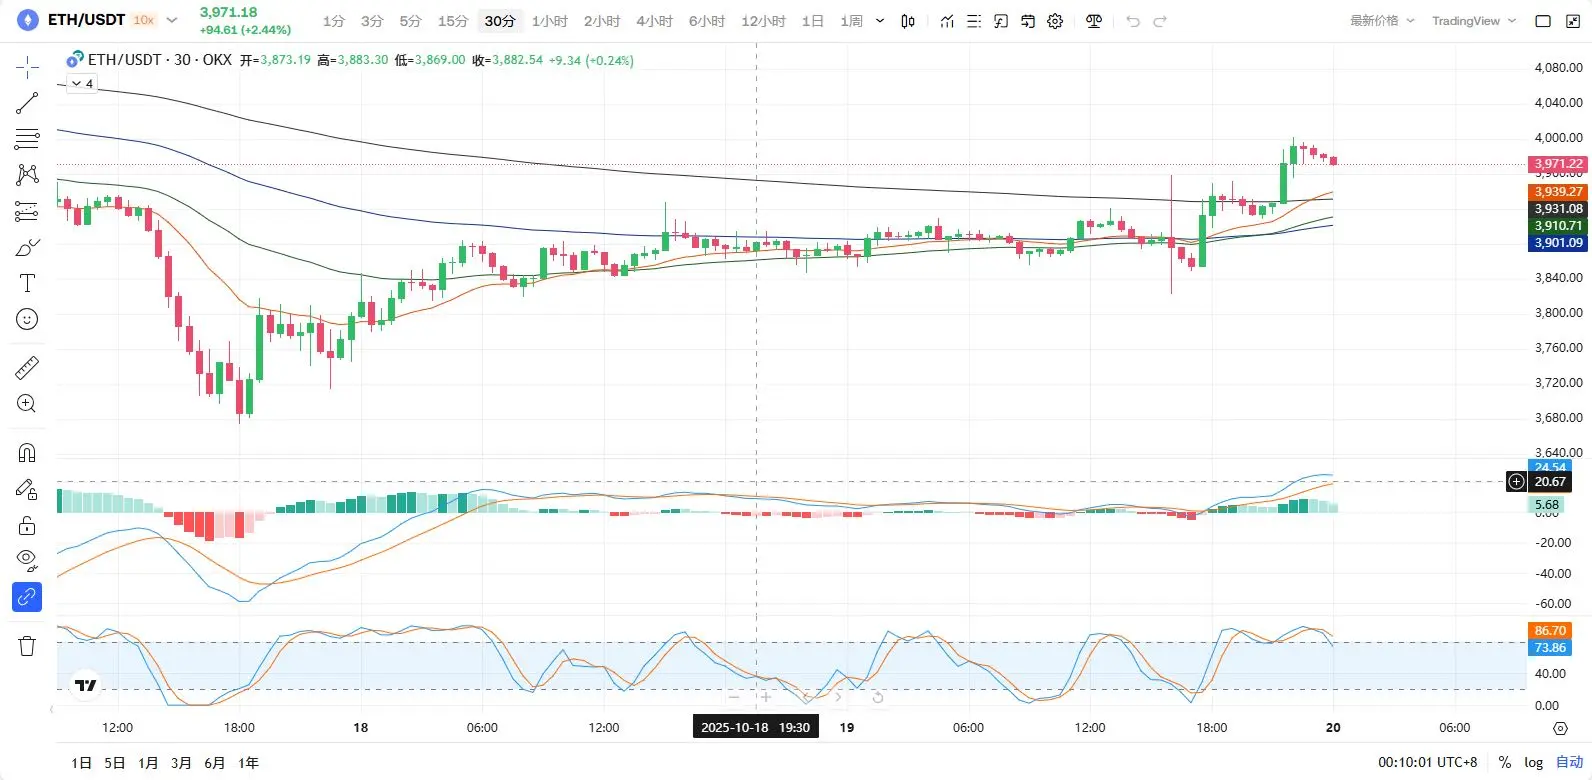Click the 10x leverage badge

(x=144, y=20)
